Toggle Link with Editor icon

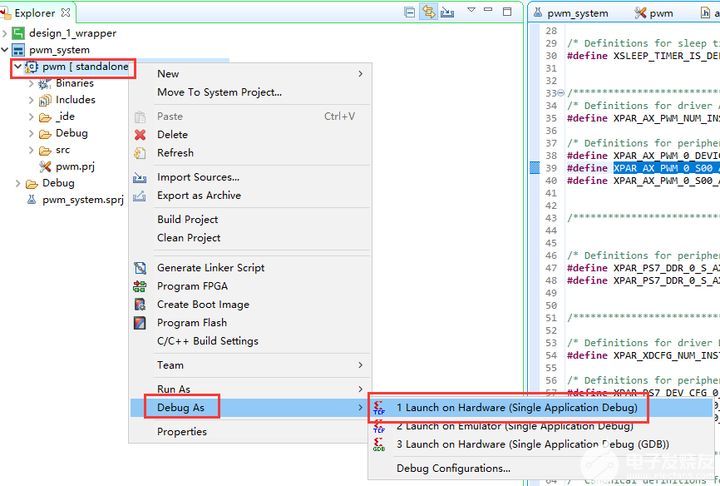click(x=428, y=12)
